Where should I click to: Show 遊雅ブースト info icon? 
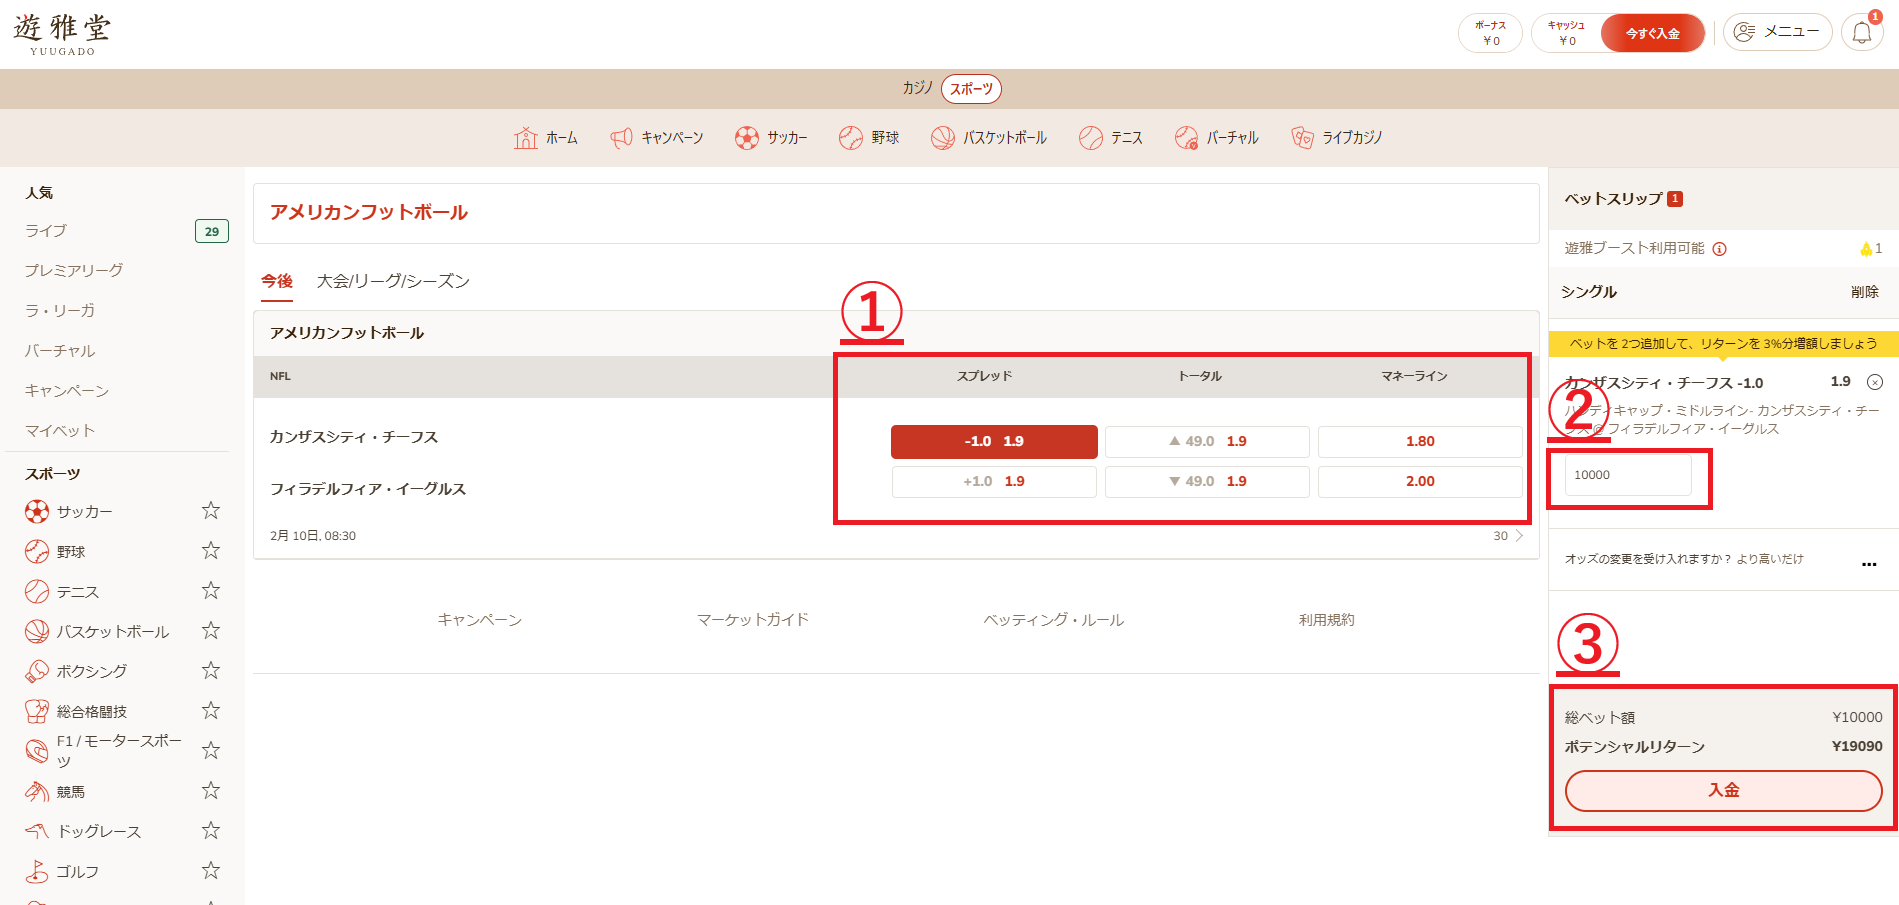pyautogui.click(x=1720, y=249)
